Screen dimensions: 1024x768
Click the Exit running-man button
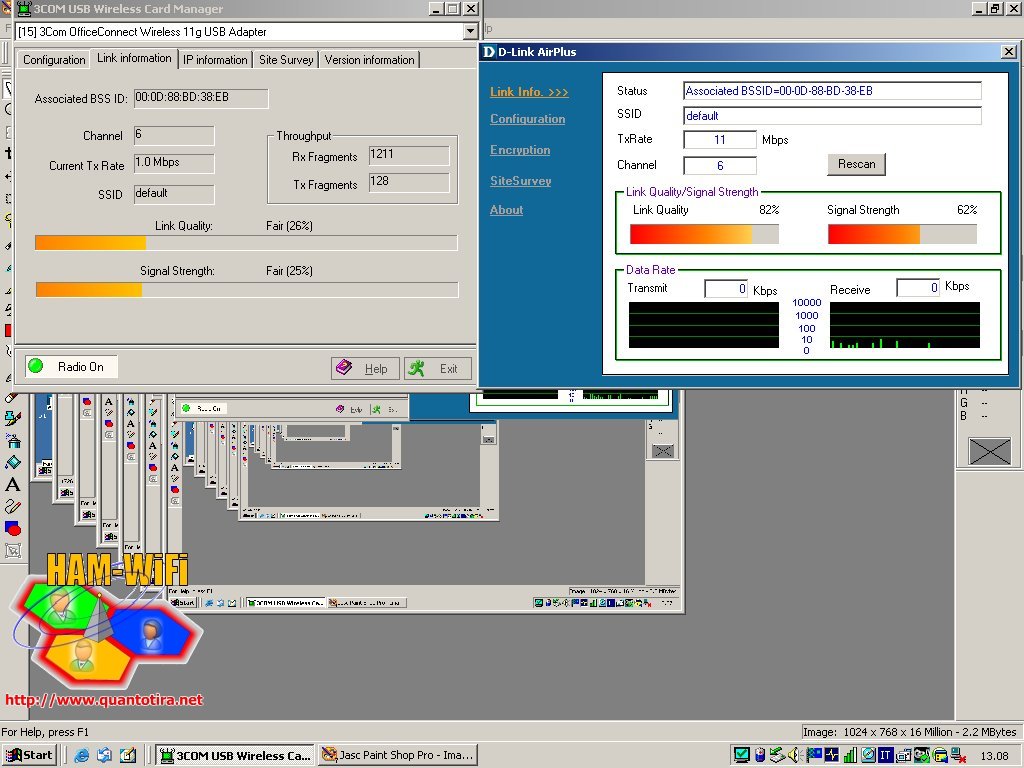pyautogui.click(x=438, y=368)
